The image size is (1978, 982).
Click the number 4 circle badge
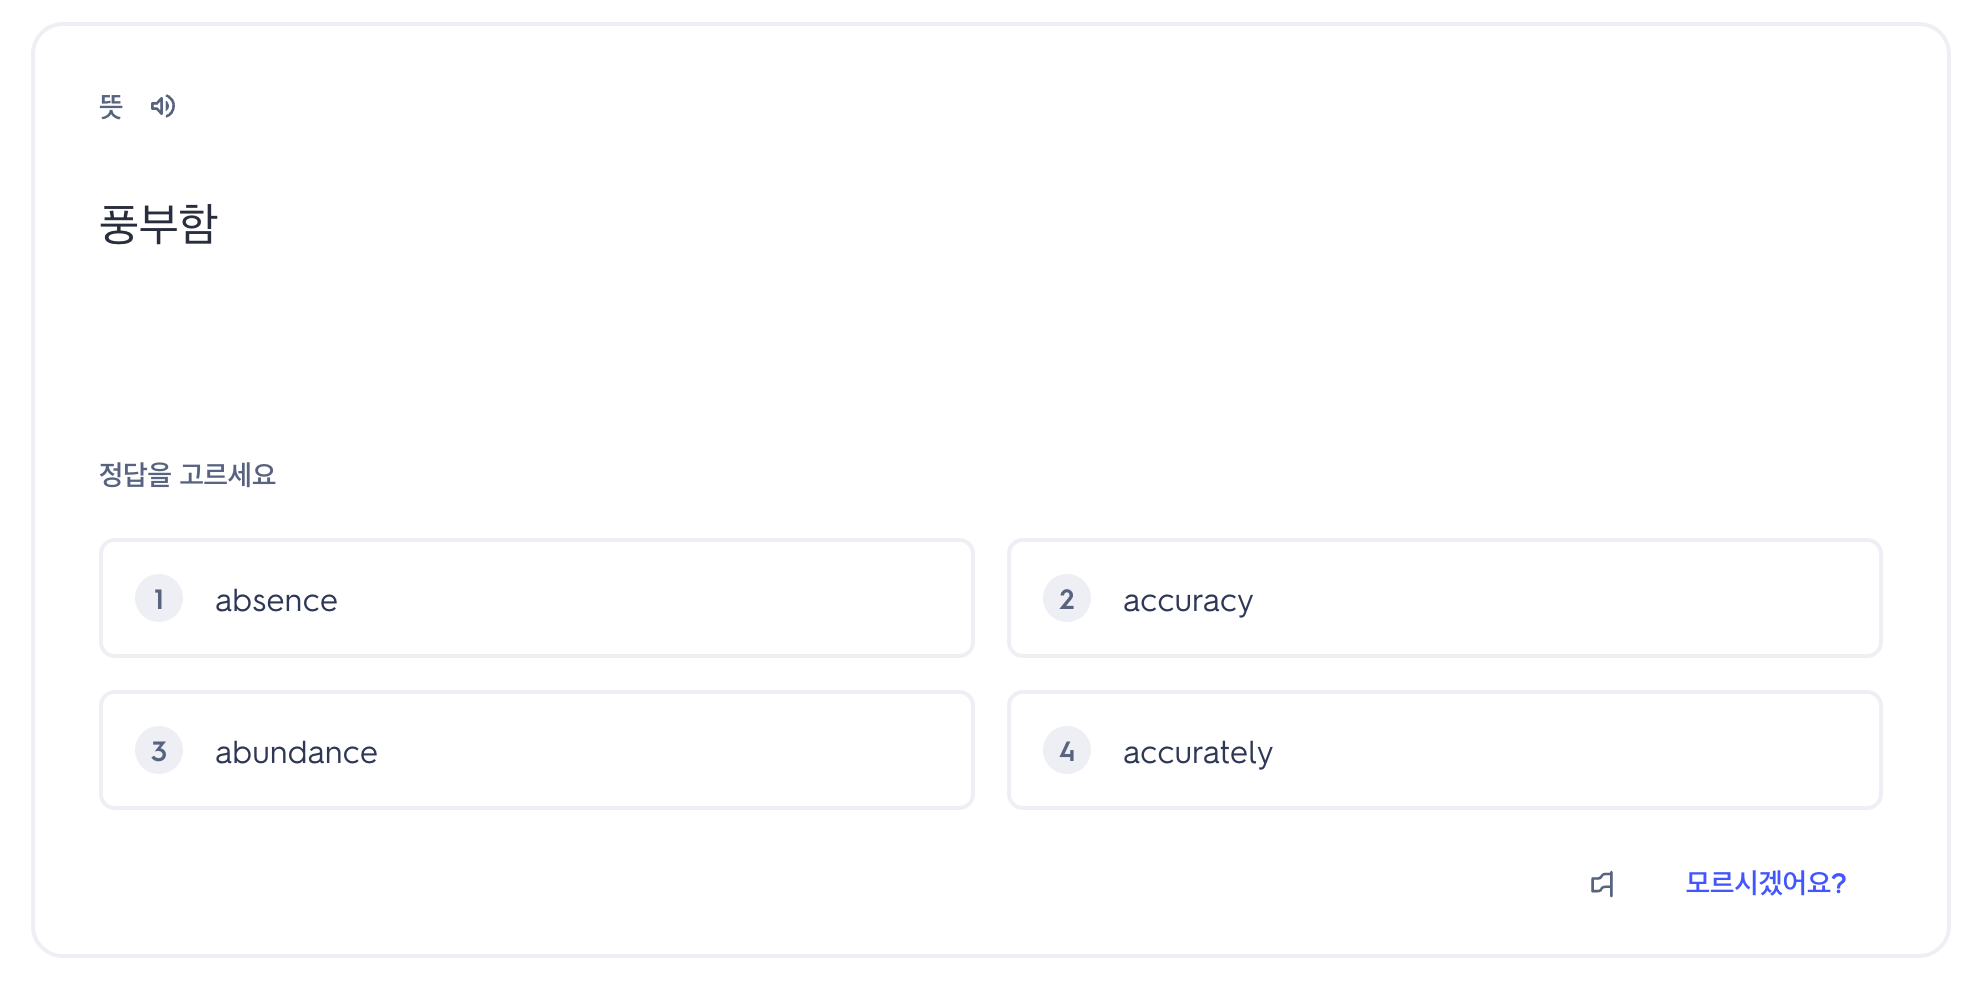tap(1067, 751)
